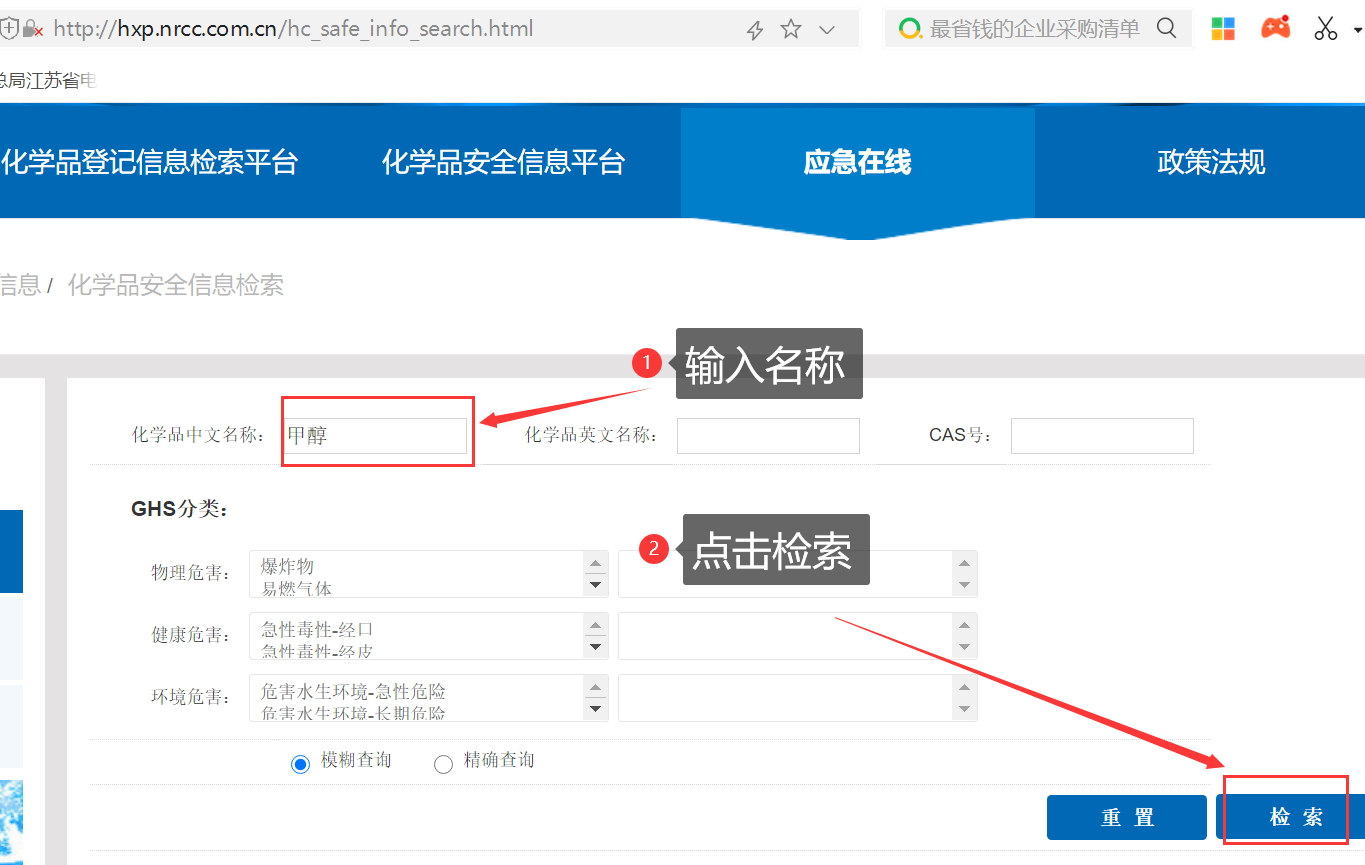Select the 模糊查询 radio button
This screenshot has height=865, width=1365.
[300, 763]
